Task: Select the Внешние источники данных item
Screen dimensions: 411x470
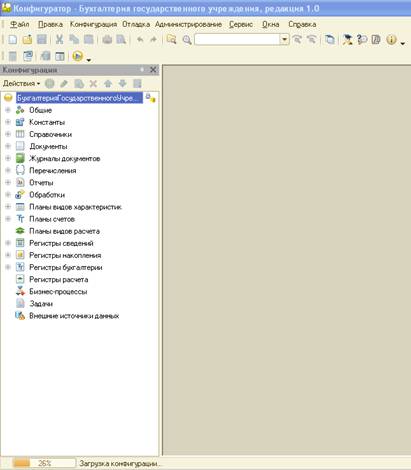Action: pyautogui.click(x=74, y=316)
